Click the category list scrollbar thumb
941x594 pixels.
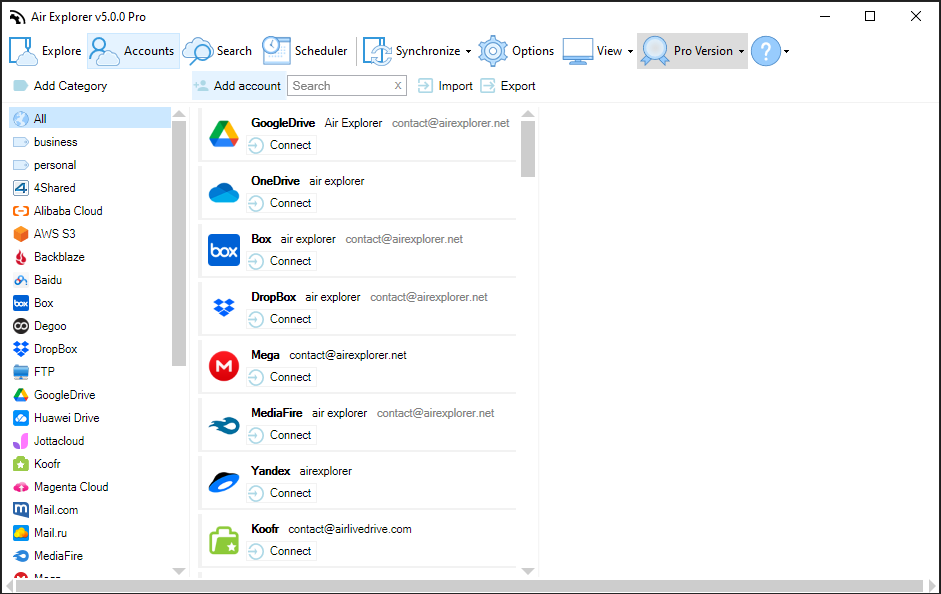click(179, 243)
